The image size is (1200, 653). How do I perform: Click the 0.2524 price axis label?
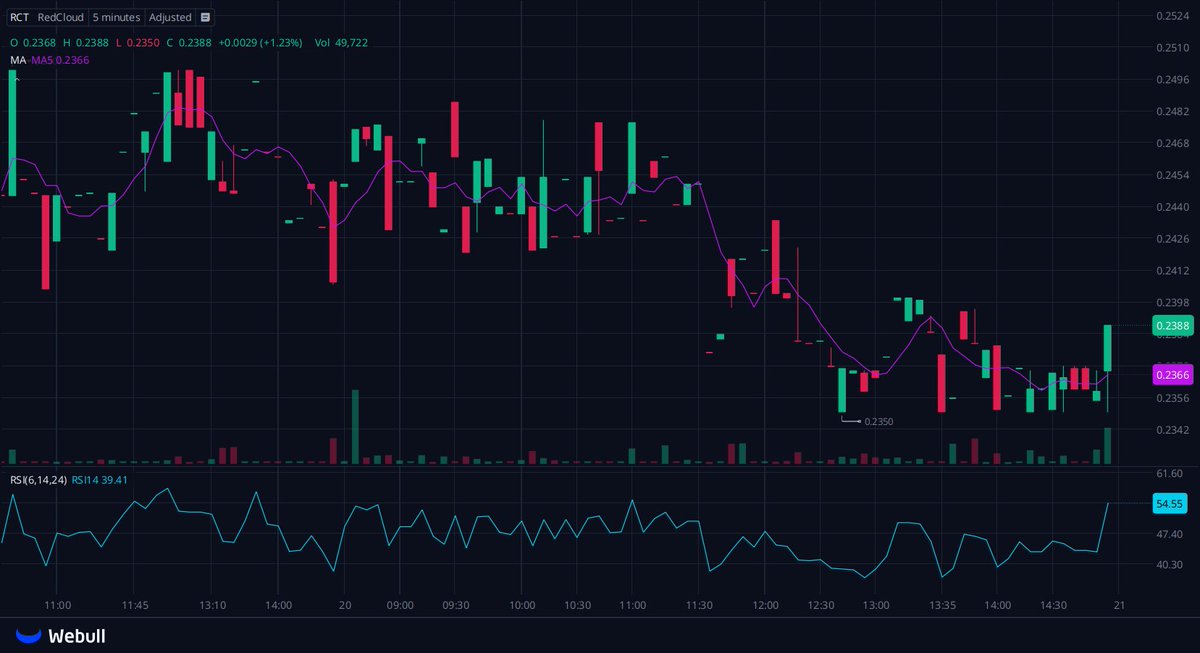[1172, 16]
